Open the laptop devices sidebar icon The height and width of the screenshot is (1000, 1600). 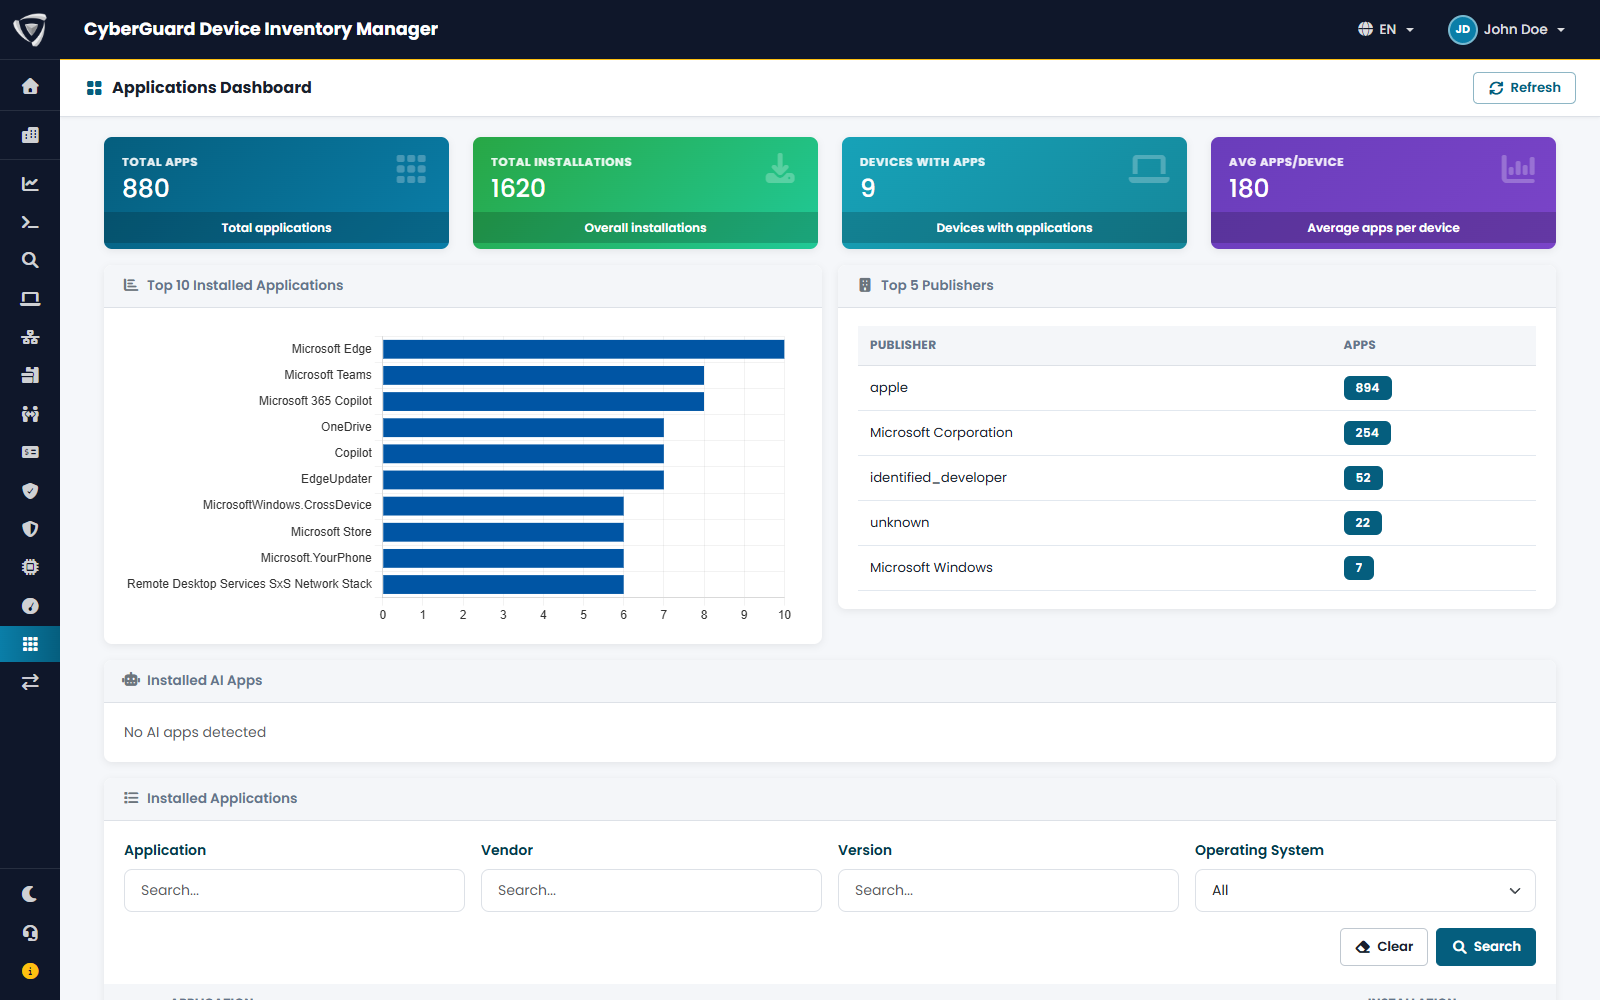pyautogui.click(x=30, y=299)
